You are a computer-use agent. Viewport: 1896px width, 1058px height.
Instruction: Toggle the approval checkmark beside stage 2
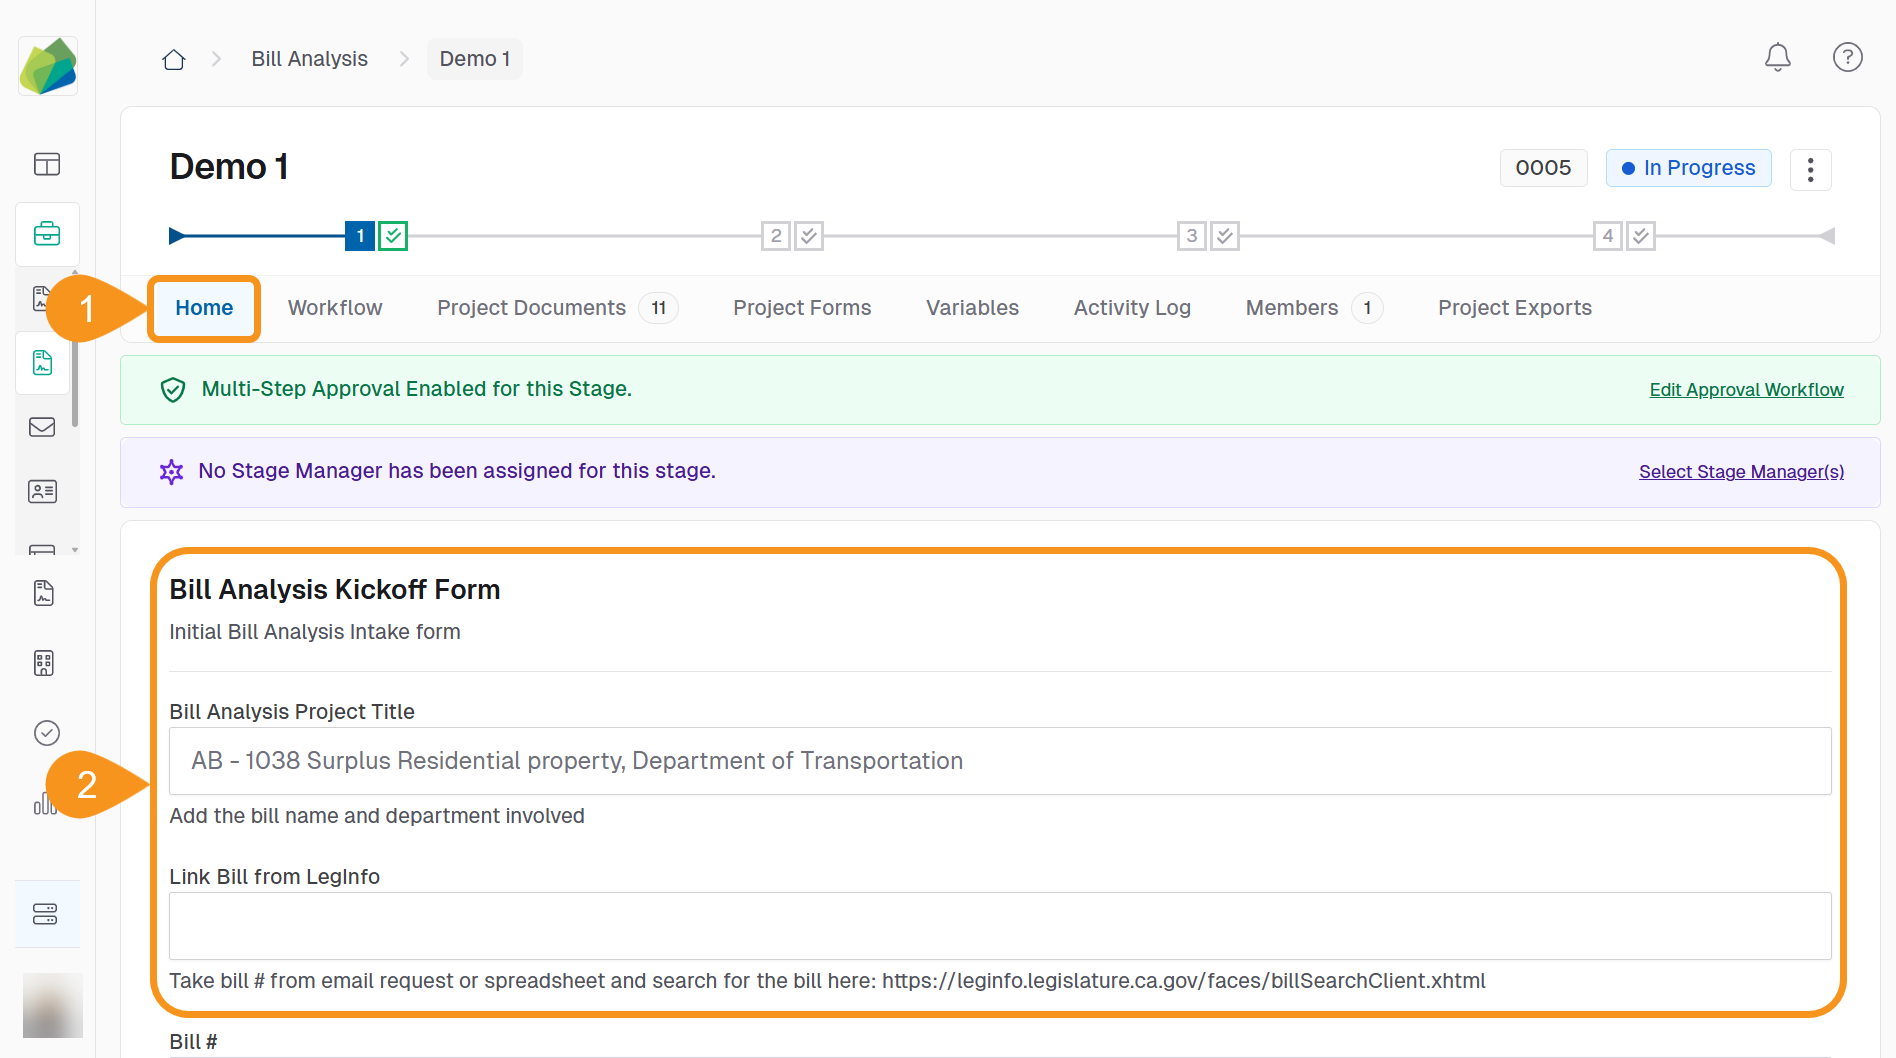point(808,235)
